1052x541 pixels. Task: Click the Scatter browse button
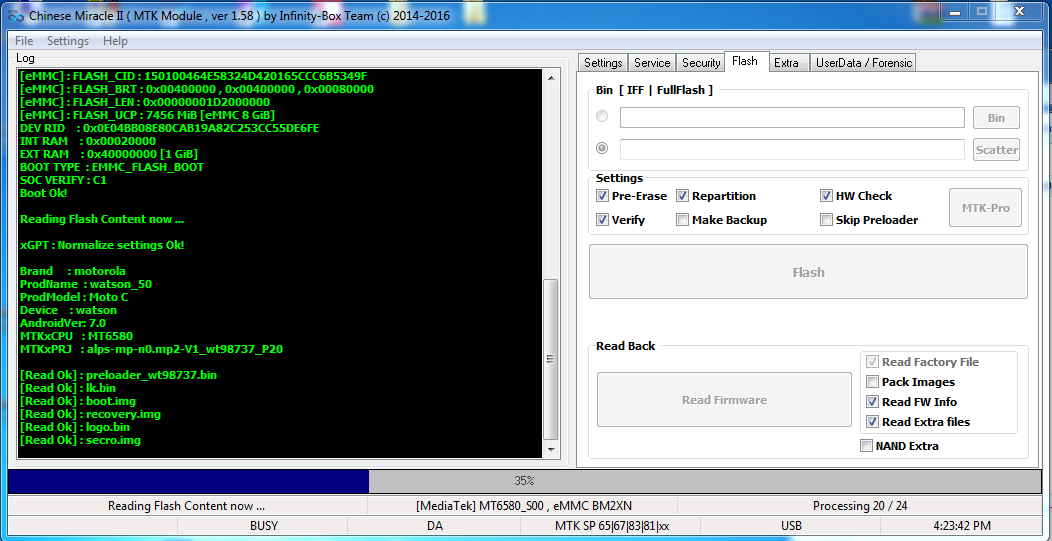996,150
